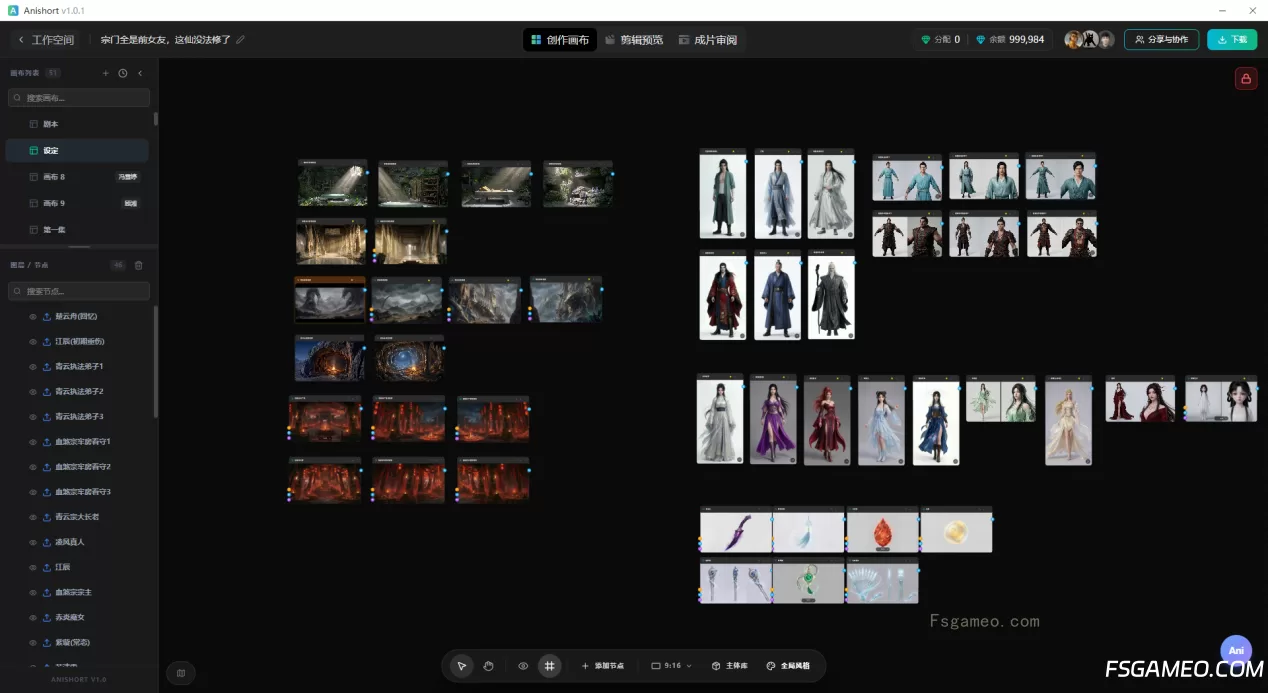Click the pencil icon to rename project
Viewport: 1268px width, 693px height.
(240, 40)
